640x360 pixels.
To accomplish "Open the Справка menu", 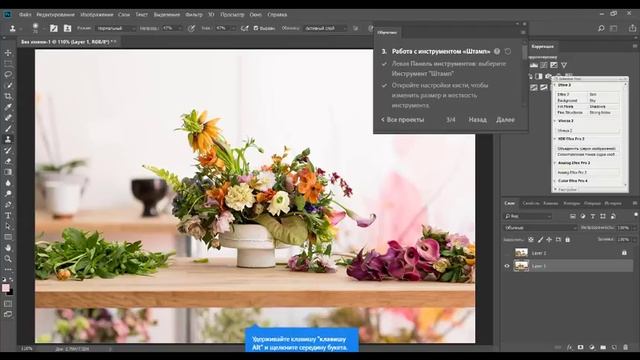I will click(x=277, y=14).
